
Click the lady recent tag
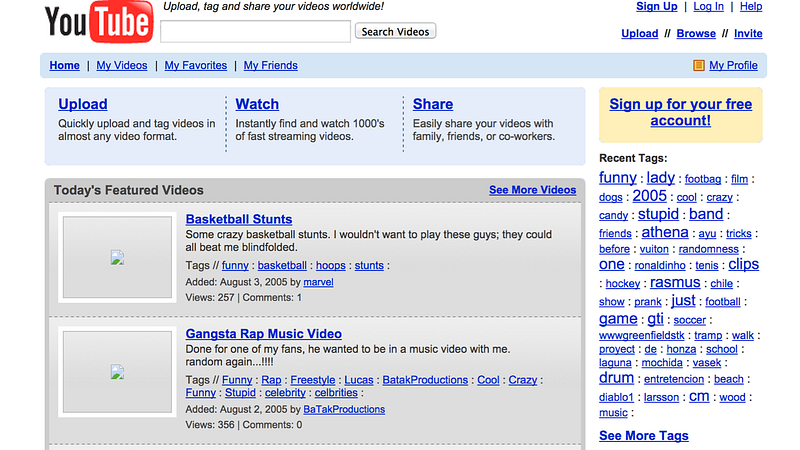click(x=661, y=178)
